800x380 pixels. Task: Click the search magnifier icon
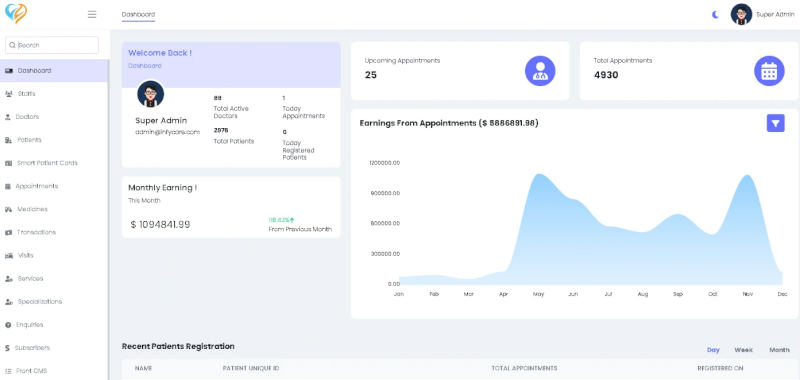pos(12,45)
